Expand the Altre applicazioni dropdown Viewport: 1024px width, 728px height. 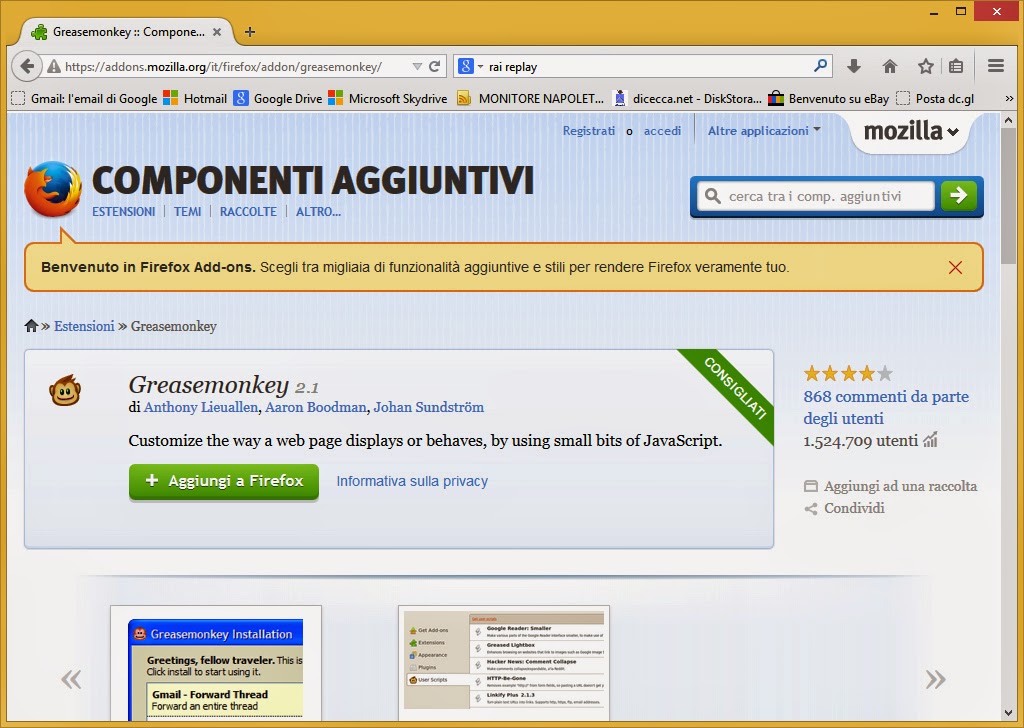tap(763, 131)
